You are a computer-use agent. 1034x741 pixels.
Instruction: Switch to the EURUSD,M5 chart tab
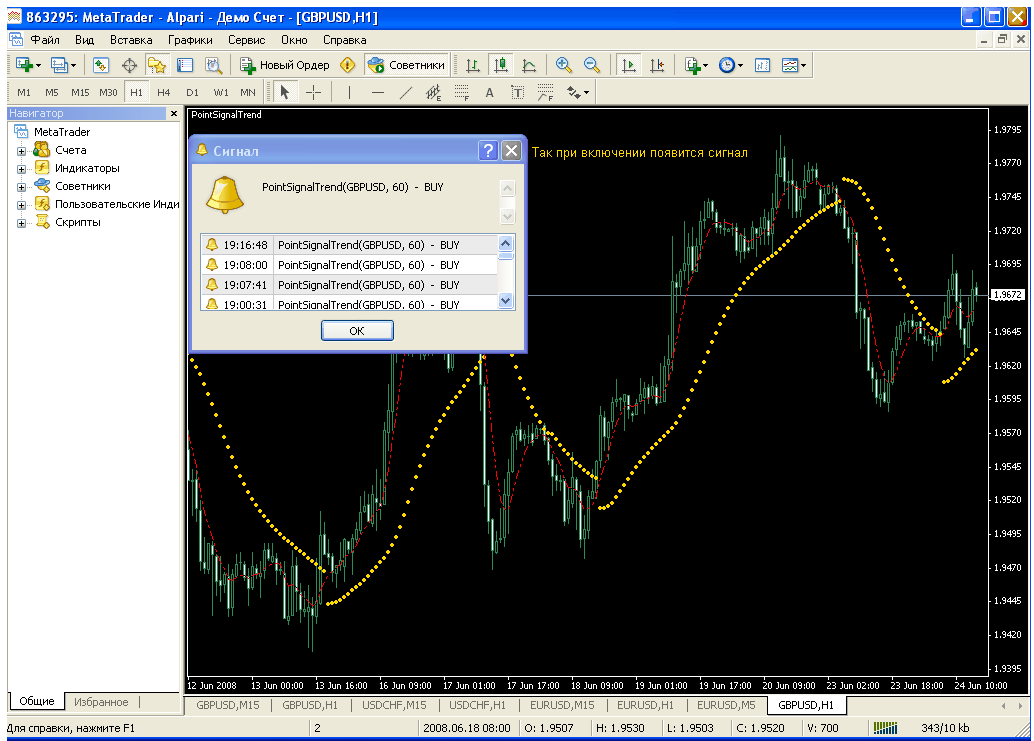coord(726,705)
